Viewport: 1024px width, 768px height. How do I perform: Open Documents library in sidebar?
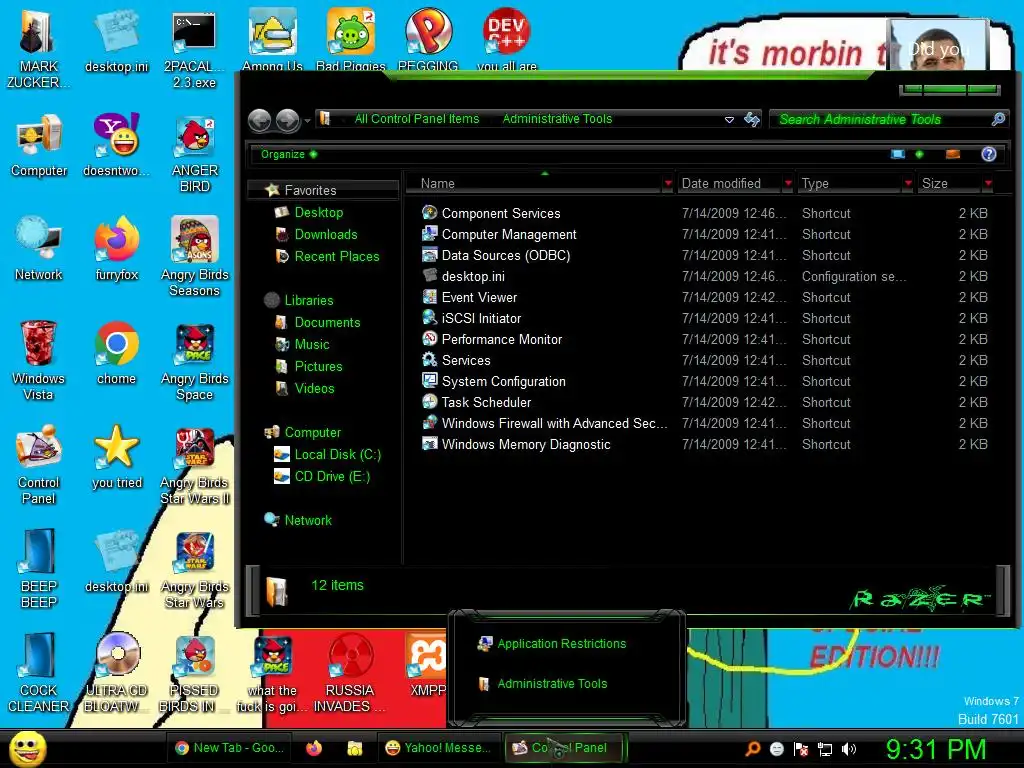pos(327,323)
